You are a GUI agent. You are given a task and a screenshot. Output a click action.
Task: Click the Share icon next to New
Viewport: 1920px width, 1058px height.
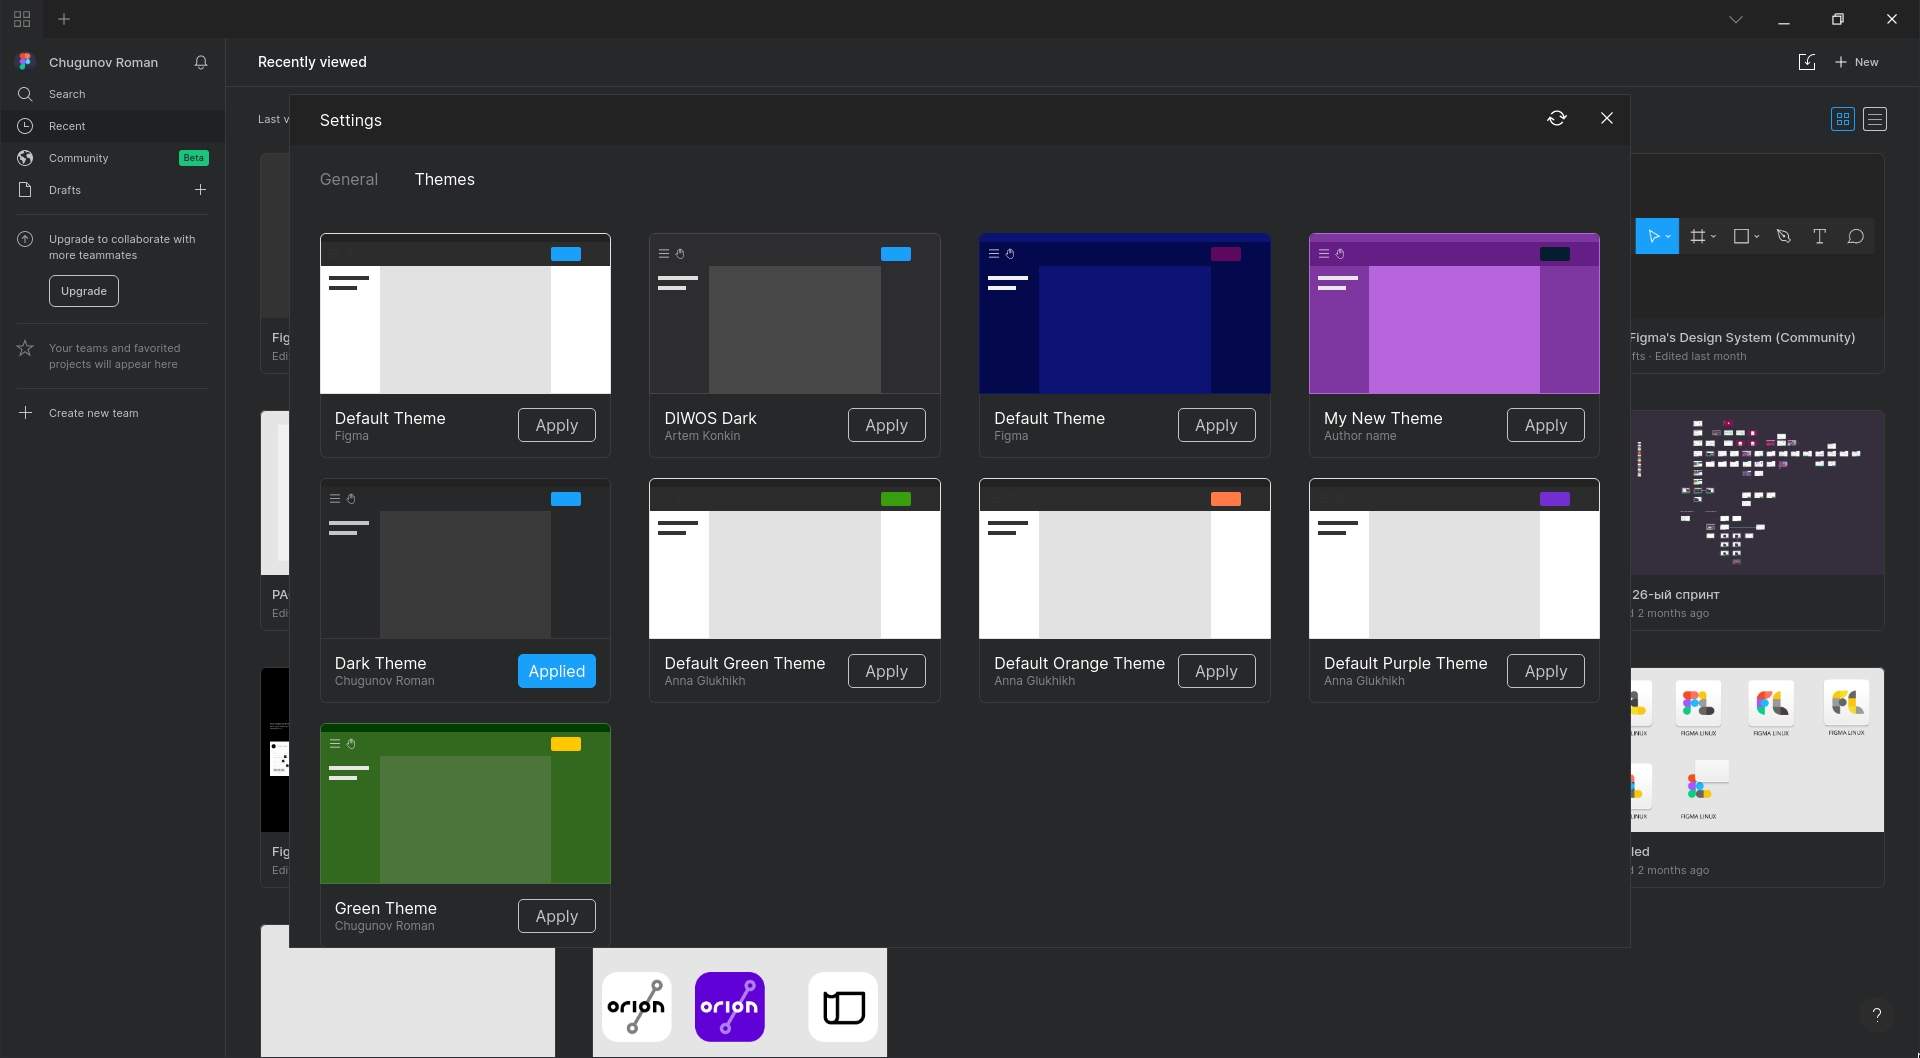1806,61
